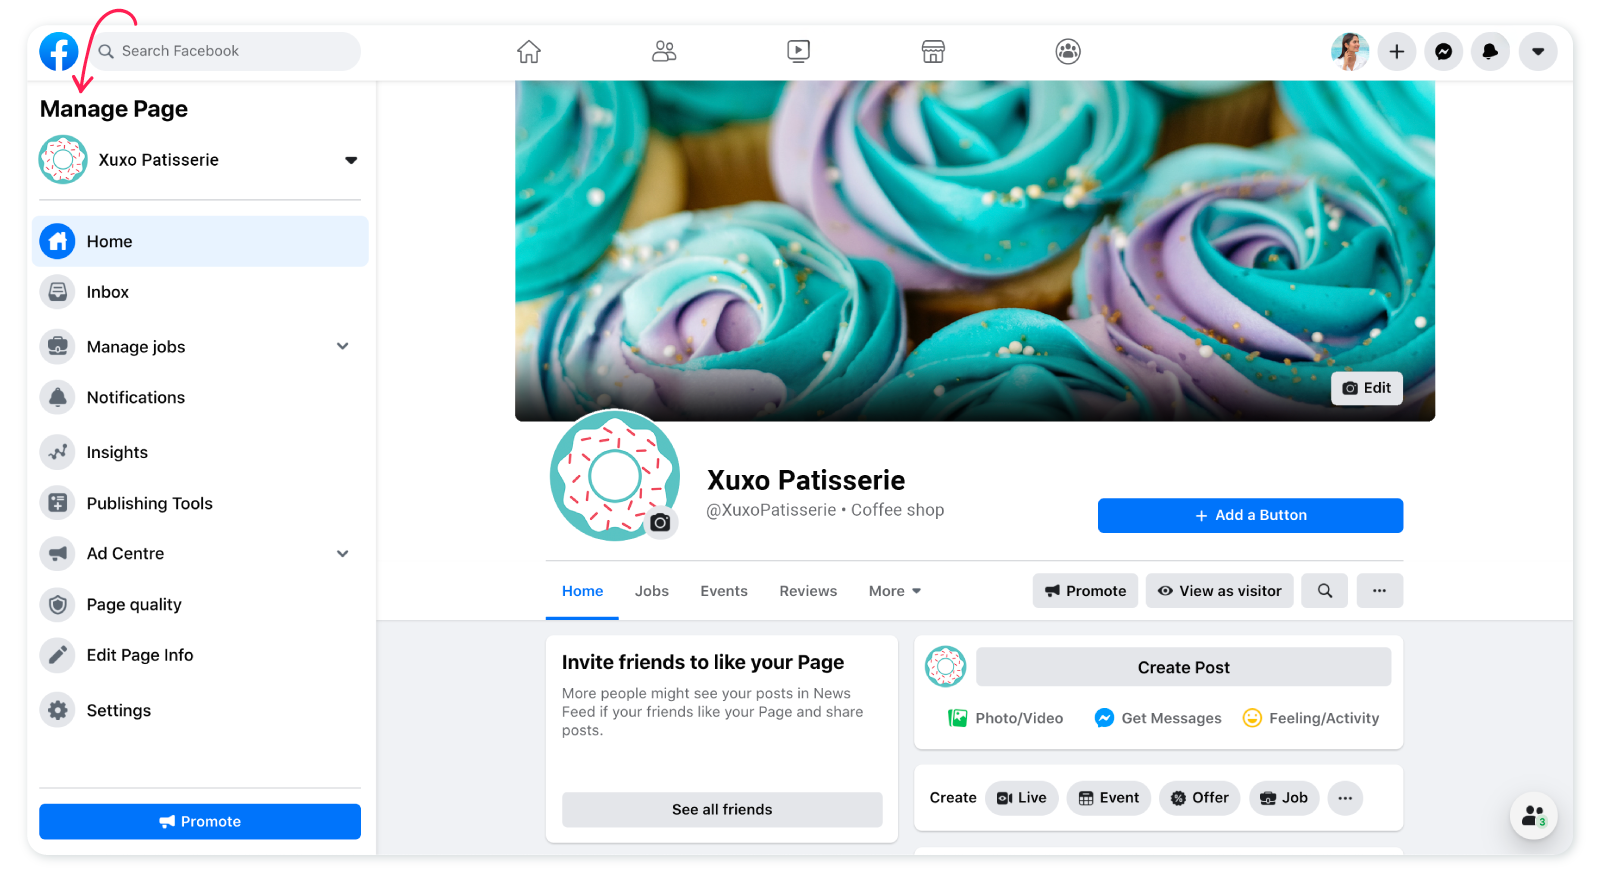The height and width of the screenshot is (880, 1600).
Task: Select Feeling/Activity post option
Action: (x=1311, y=718)
